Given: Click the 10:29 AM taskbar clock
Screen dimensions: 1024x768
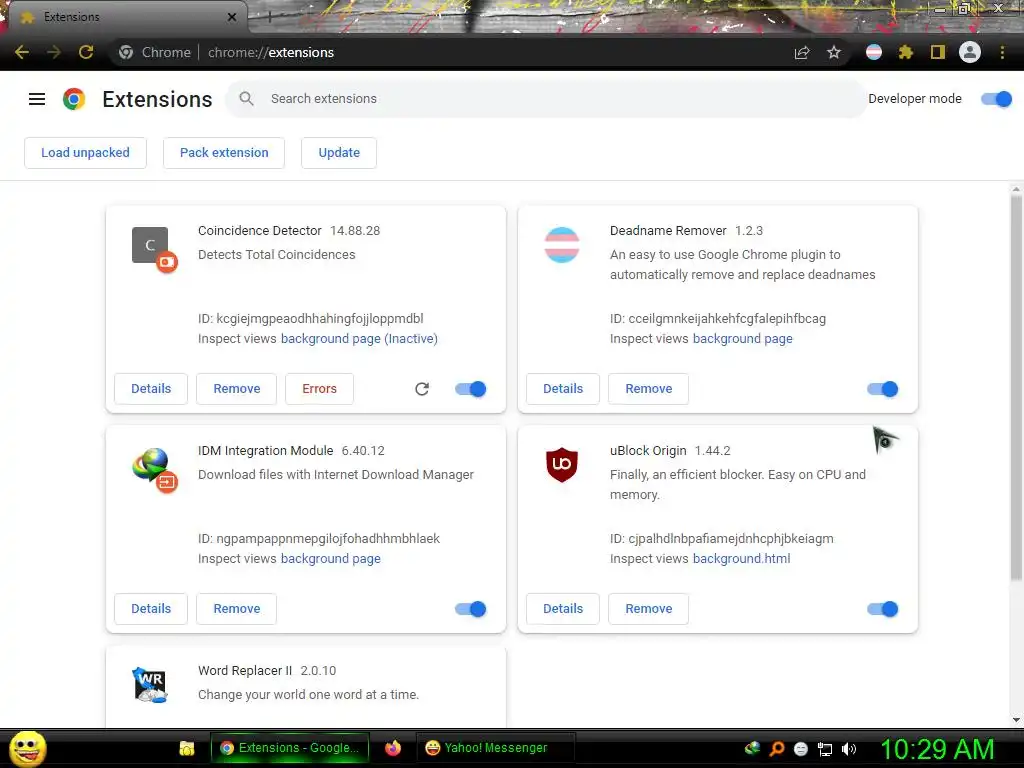Looking at the screenshot, I should click(937, 749).
